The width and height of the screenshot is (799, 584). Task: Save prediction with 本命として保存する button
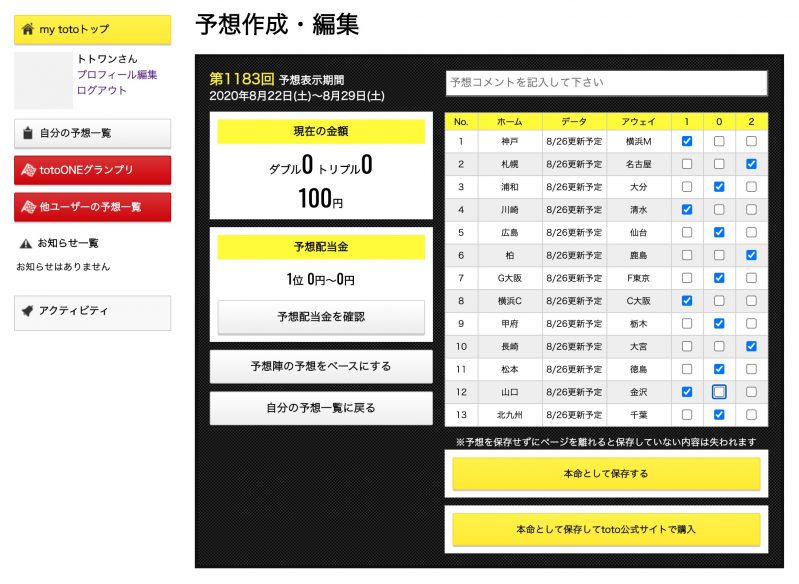[605, 474]
